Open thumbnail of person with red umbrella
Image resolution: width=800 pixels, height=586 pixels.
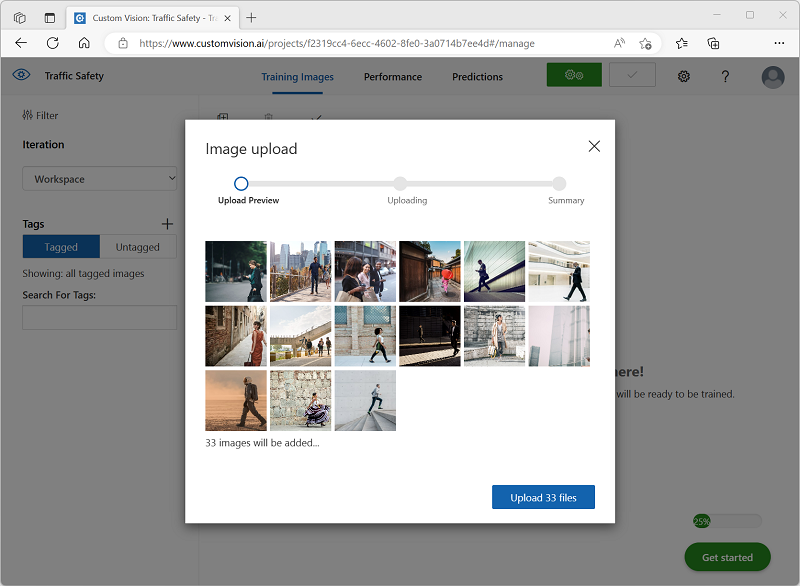[430, 271]
